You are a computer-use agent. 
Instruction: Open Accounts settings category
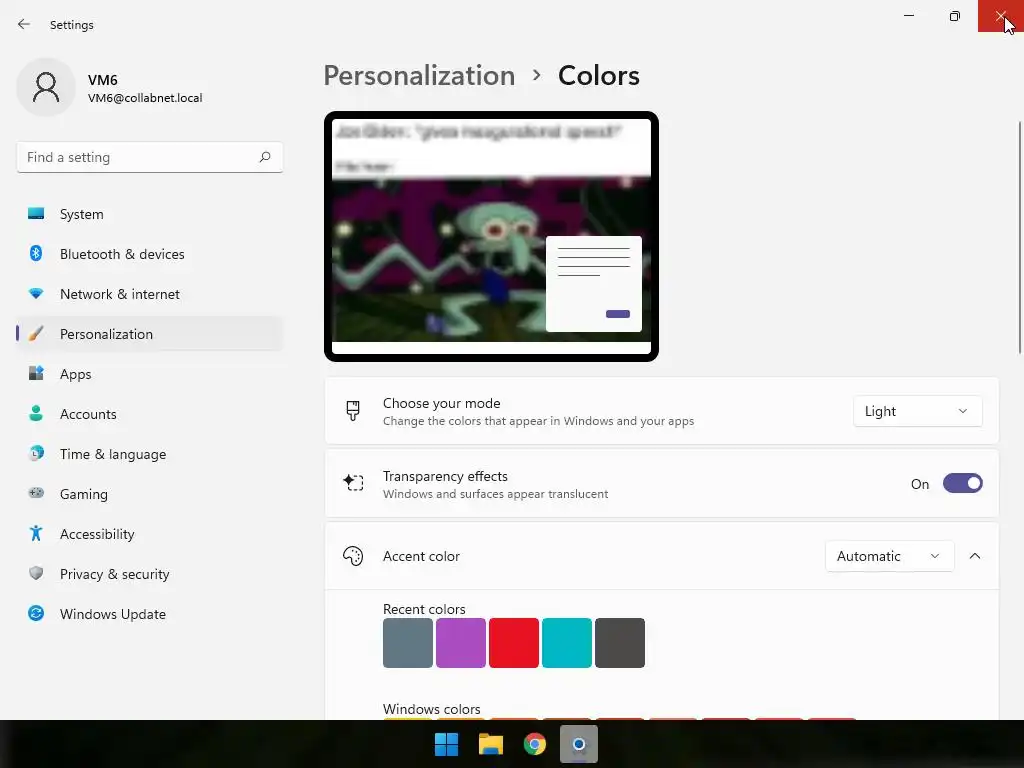coord(150,414)
